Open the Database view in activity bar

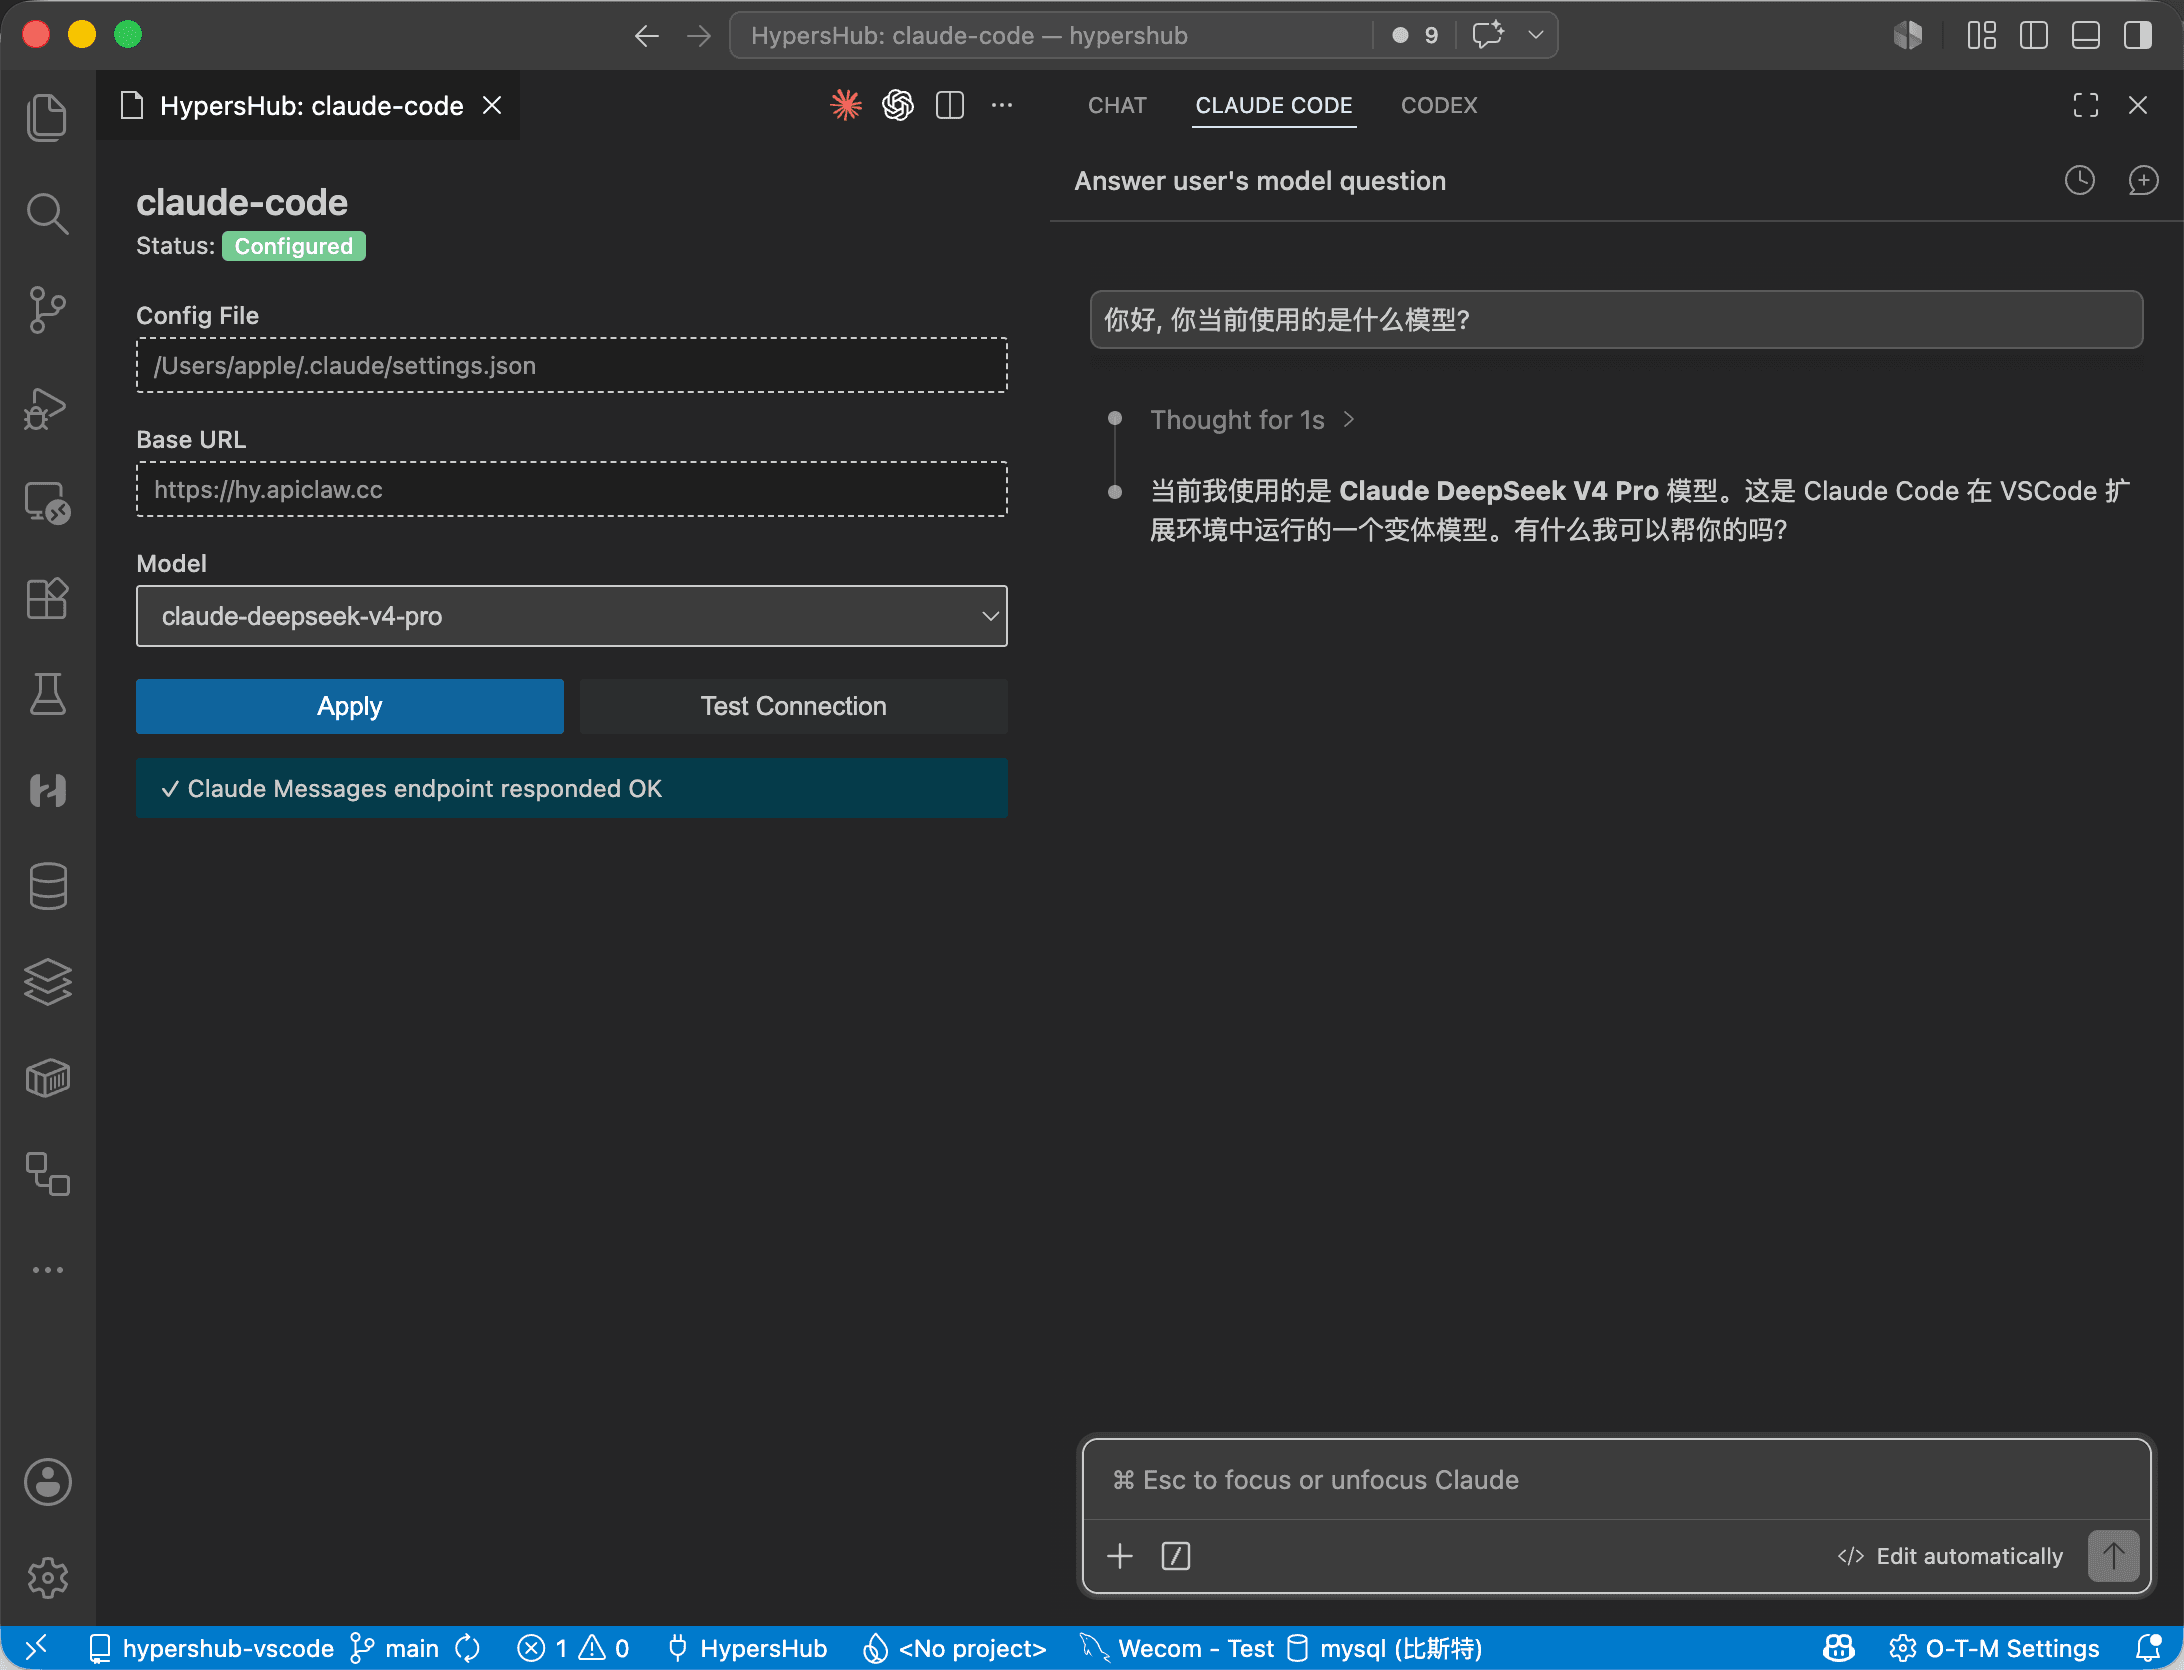pyautogui.click(x=47, y=886)
